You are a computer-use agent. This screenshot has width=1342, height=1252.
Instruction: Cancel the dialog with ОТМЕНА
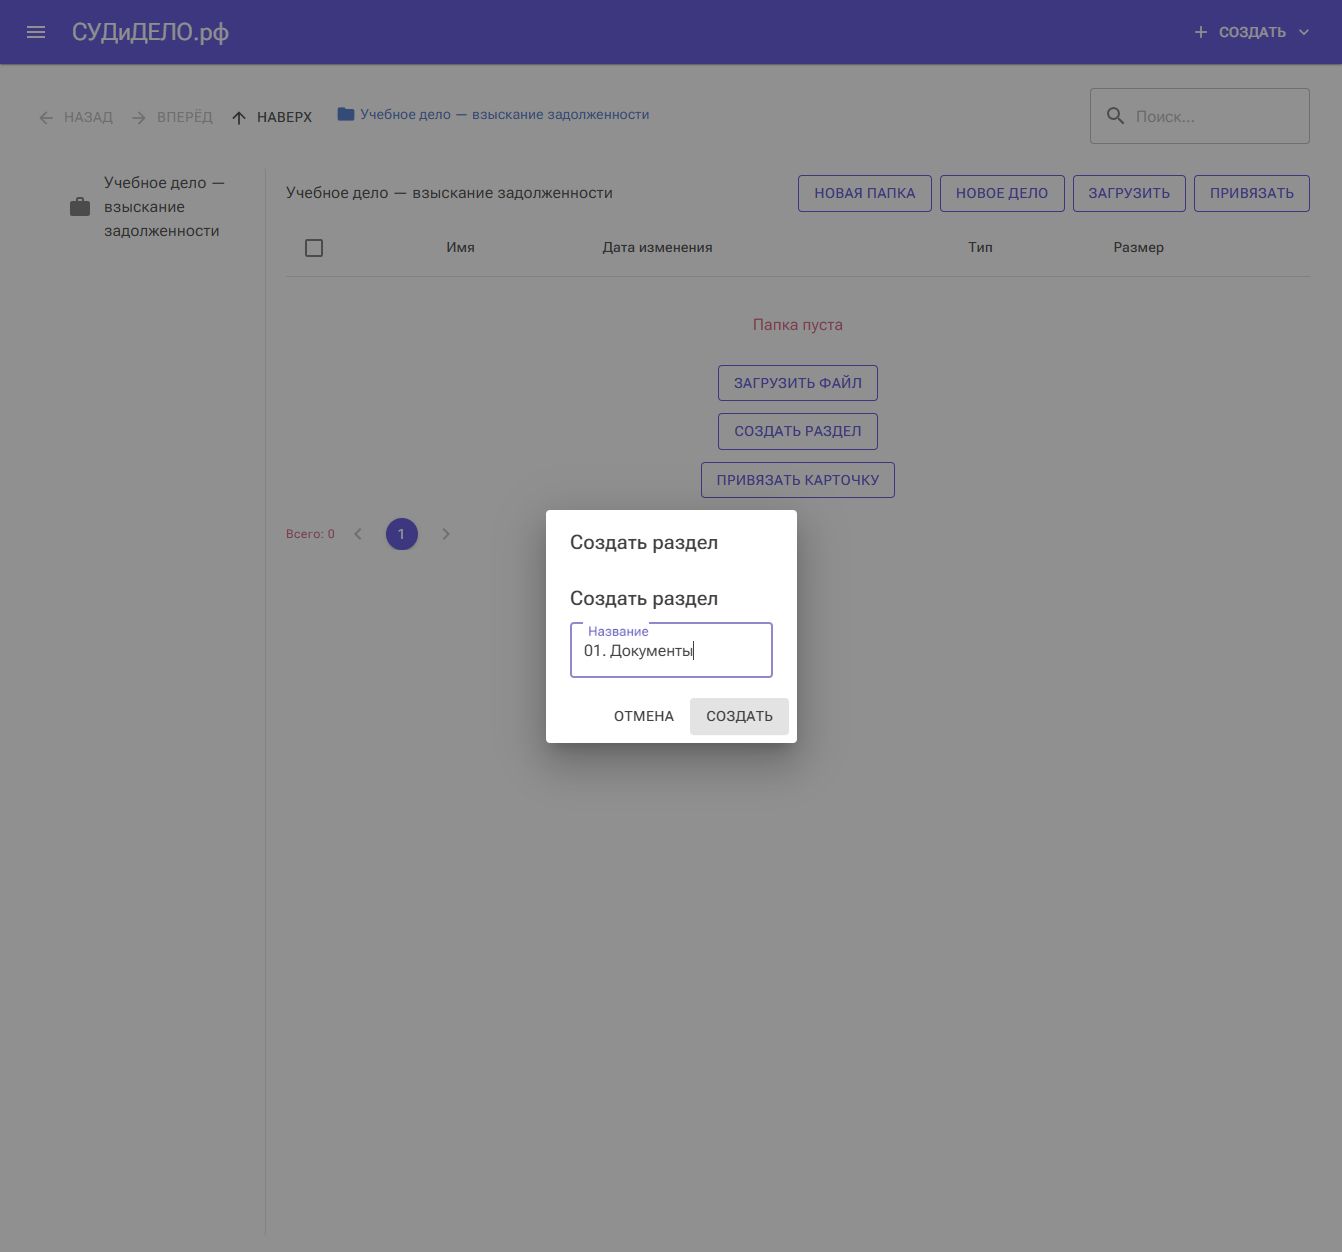[x=644, y=716]
